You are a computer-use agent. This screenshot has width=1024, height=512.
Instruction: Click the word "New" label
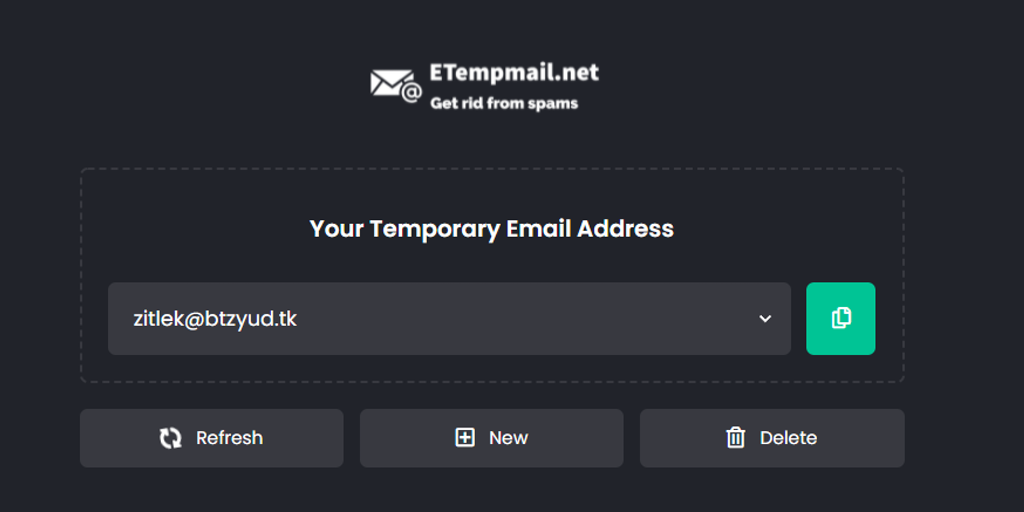click(508, 438)
